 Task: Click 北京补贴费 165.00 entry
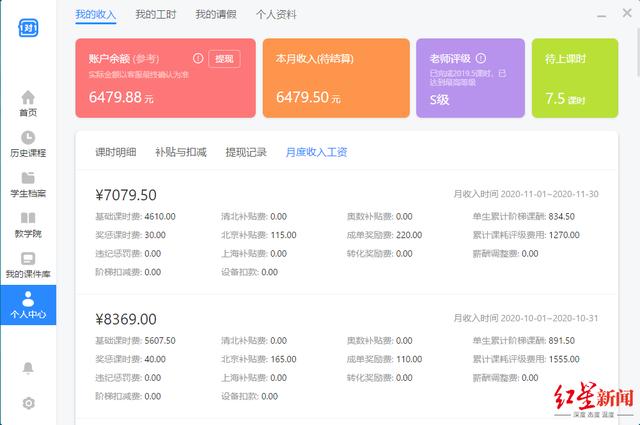pyautogui.click(x=259, y=359)
